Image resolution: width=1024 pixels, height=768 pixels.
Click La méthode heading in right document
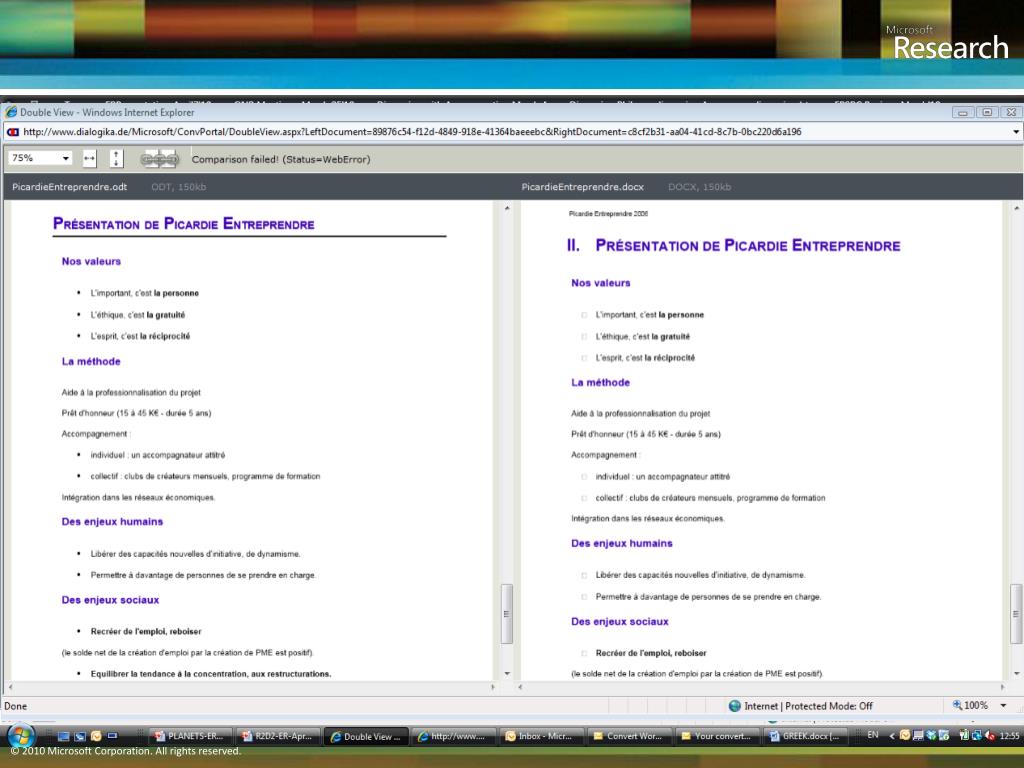(x=600, y=383)
